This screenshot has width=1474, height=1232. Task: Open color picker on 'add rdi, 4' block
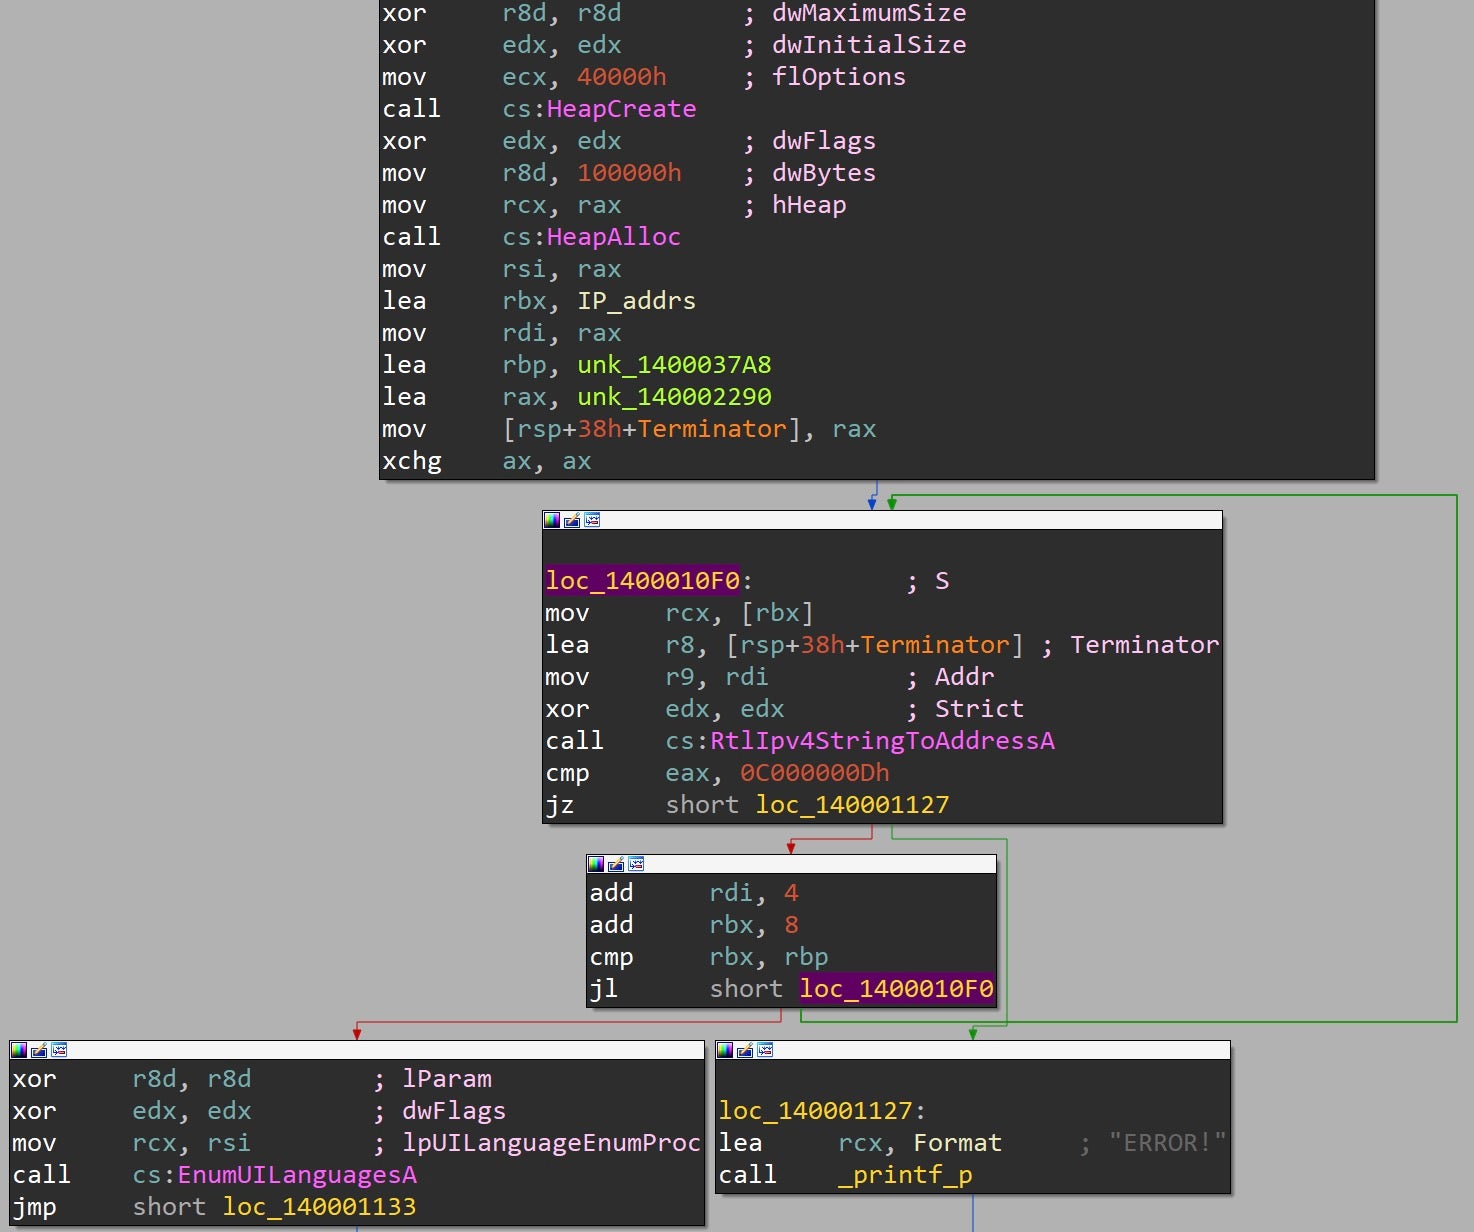[596, 864]
